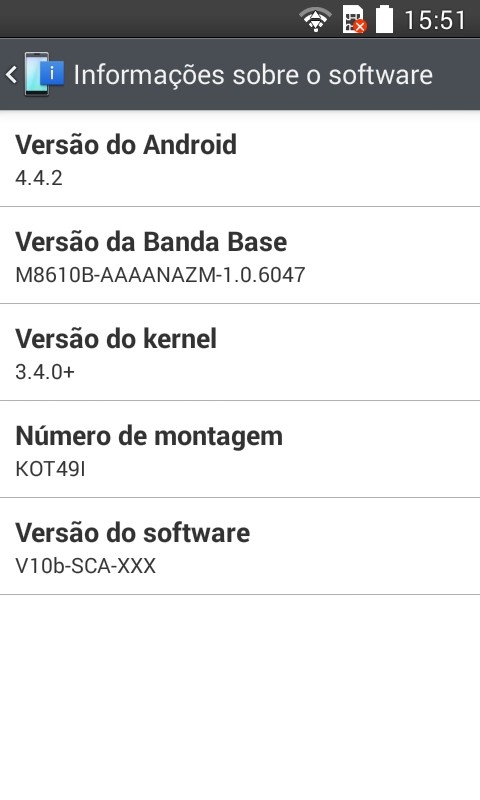Tap the Wi-Fi signal status icon
Screen dimensions: 480x800
(x=315, y=19)
